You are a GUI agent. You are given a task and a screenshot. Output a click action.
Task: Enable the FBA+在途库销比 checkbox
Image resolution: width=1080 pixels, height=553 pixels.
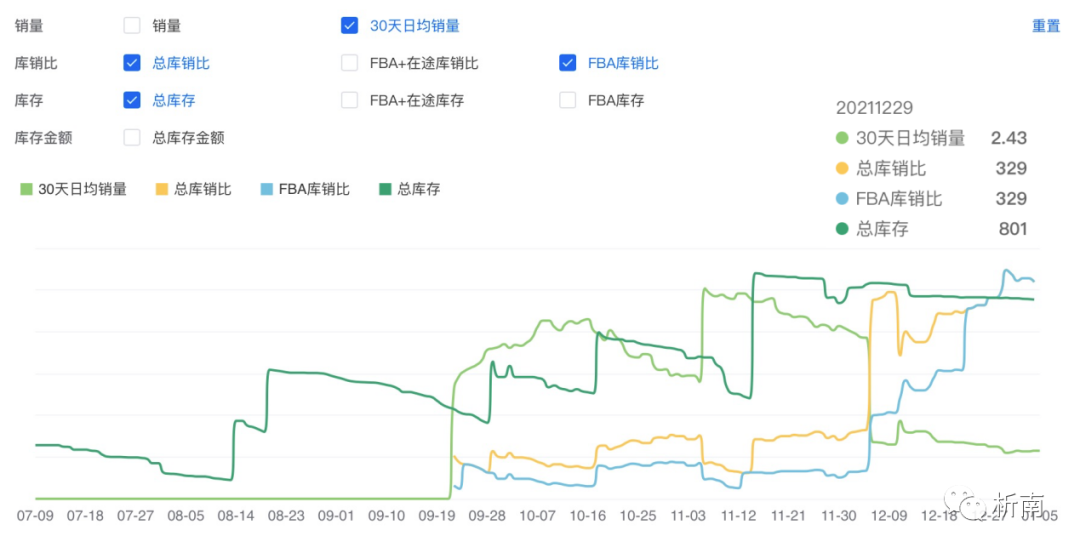coord(349,63)
